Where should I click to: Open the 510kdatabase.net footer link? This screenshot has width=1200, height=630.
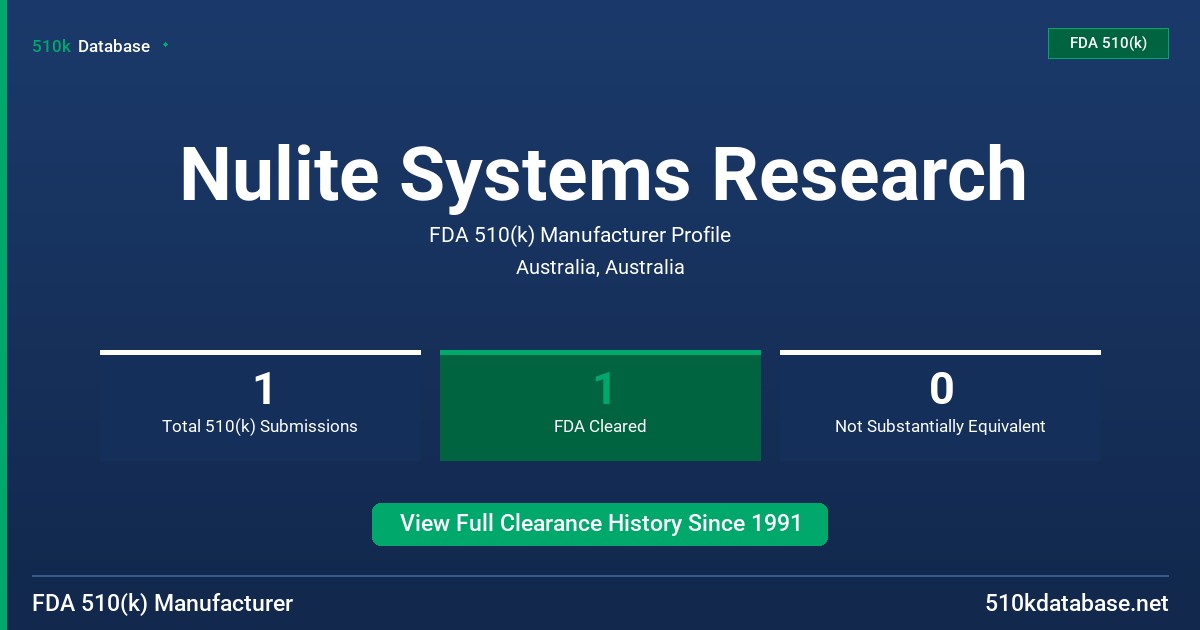1076,603
